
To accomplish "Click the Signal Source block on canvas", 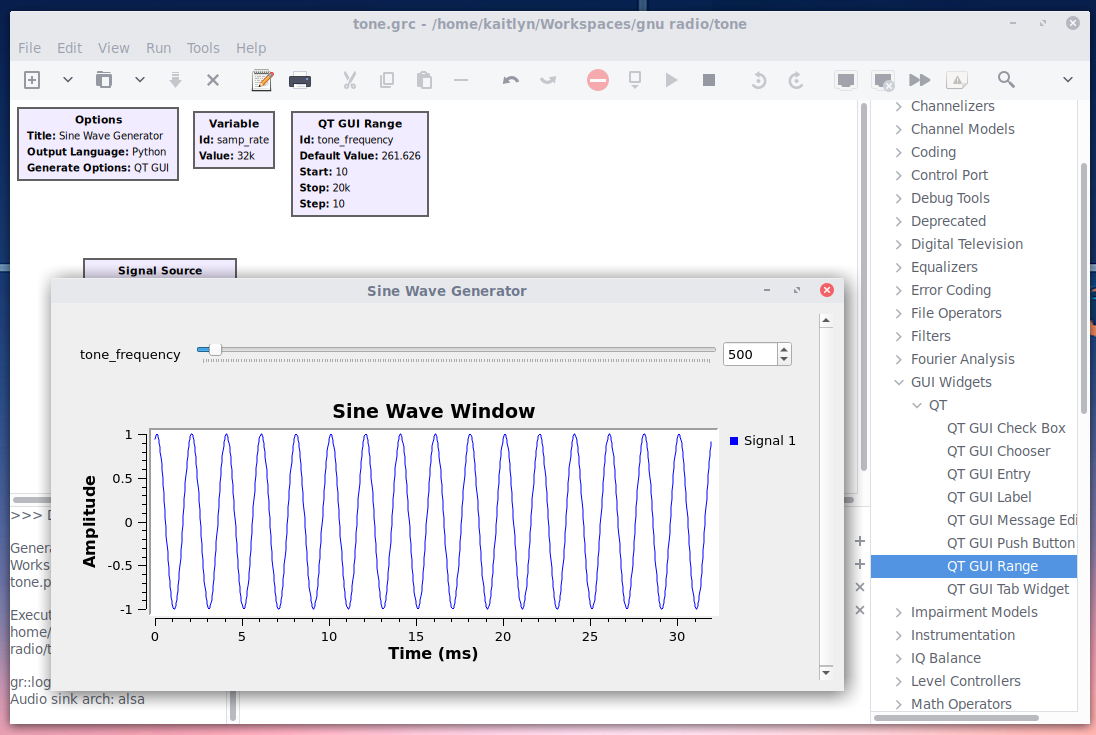I will pyautogui.click(x=159, y=271).
